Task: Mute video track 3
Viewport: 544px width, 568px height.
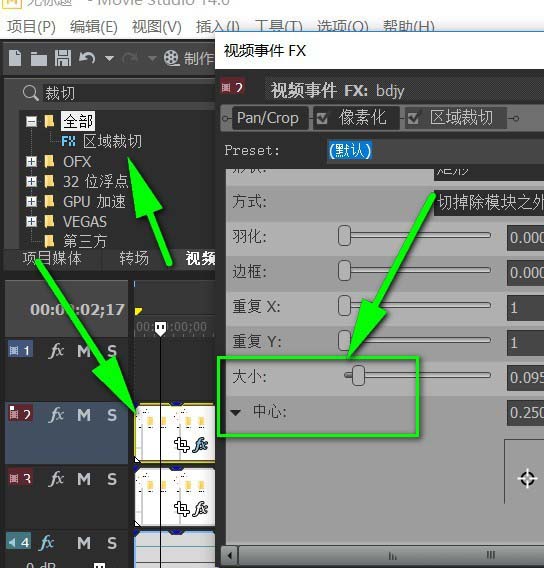Action: [x=84, y=479]
